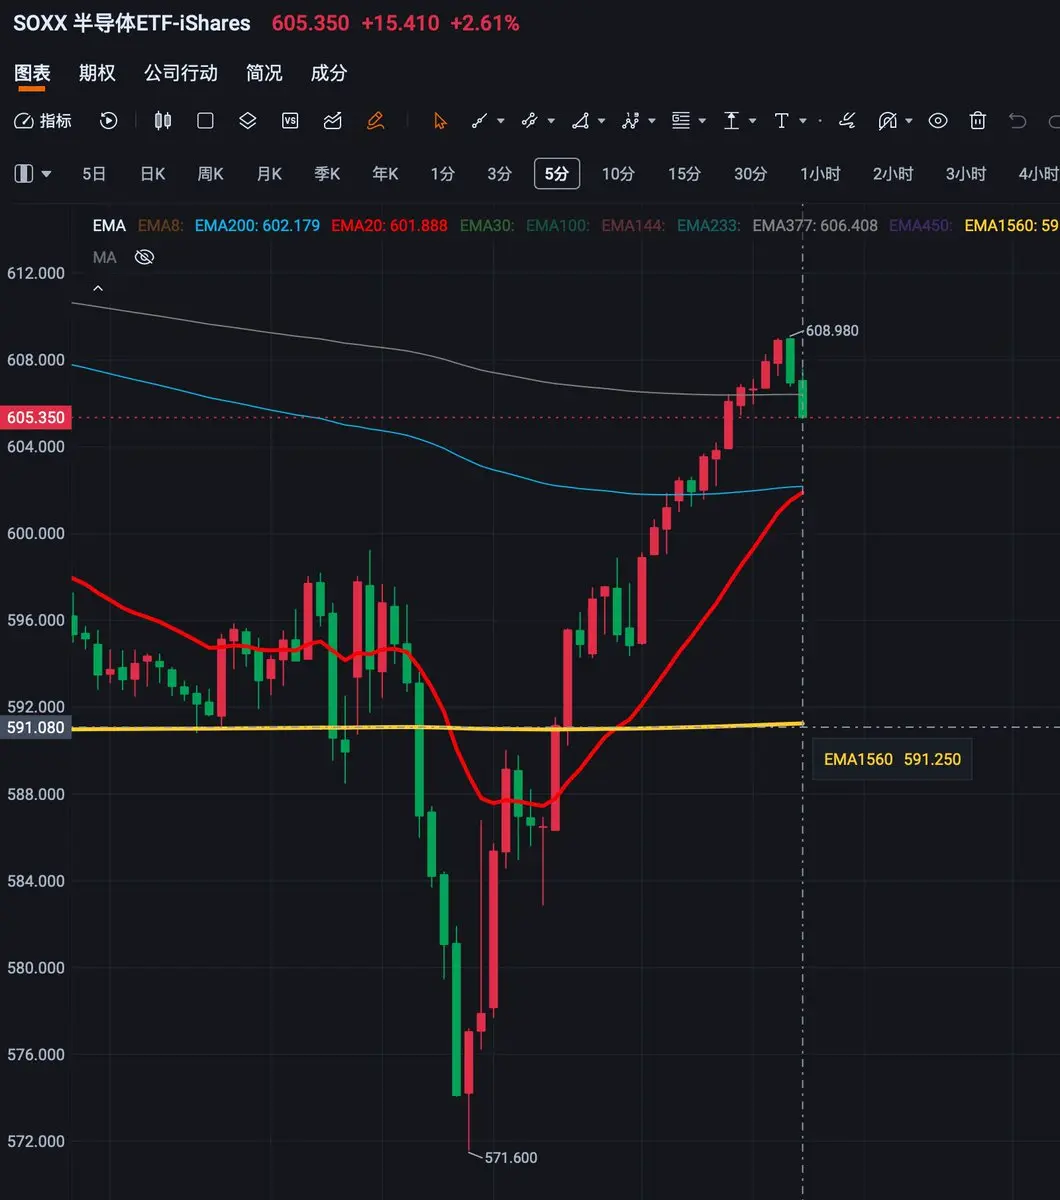Click the EMA100 legend label

[x=557, y=226]
